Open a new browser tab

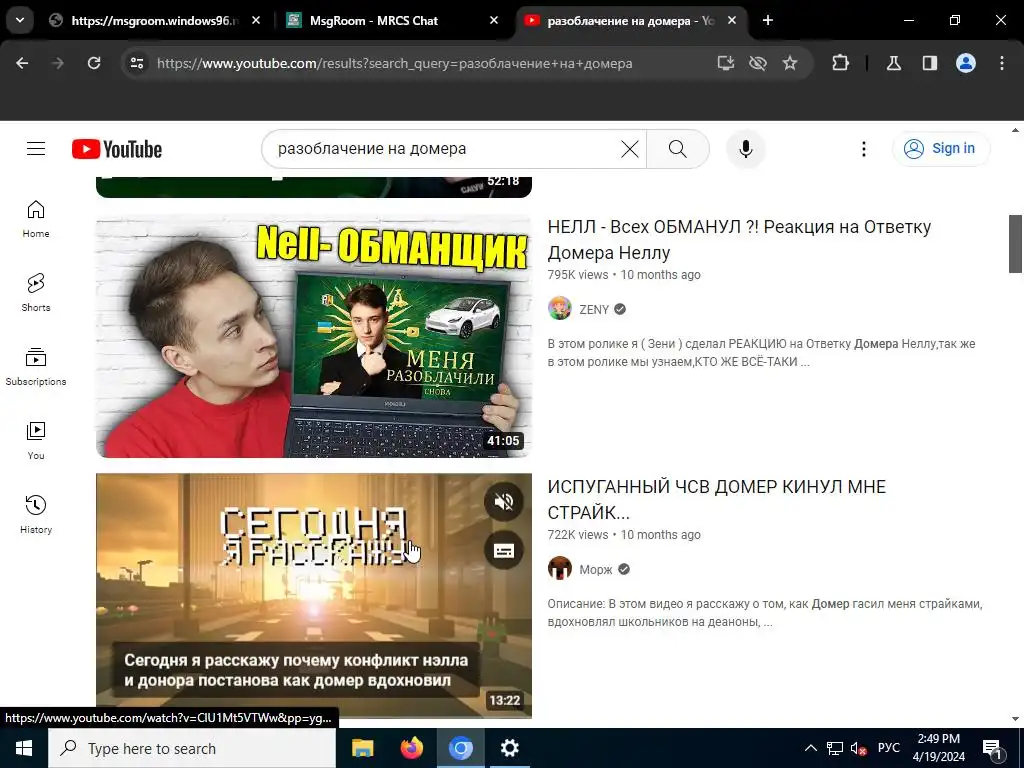pos(768,20)
